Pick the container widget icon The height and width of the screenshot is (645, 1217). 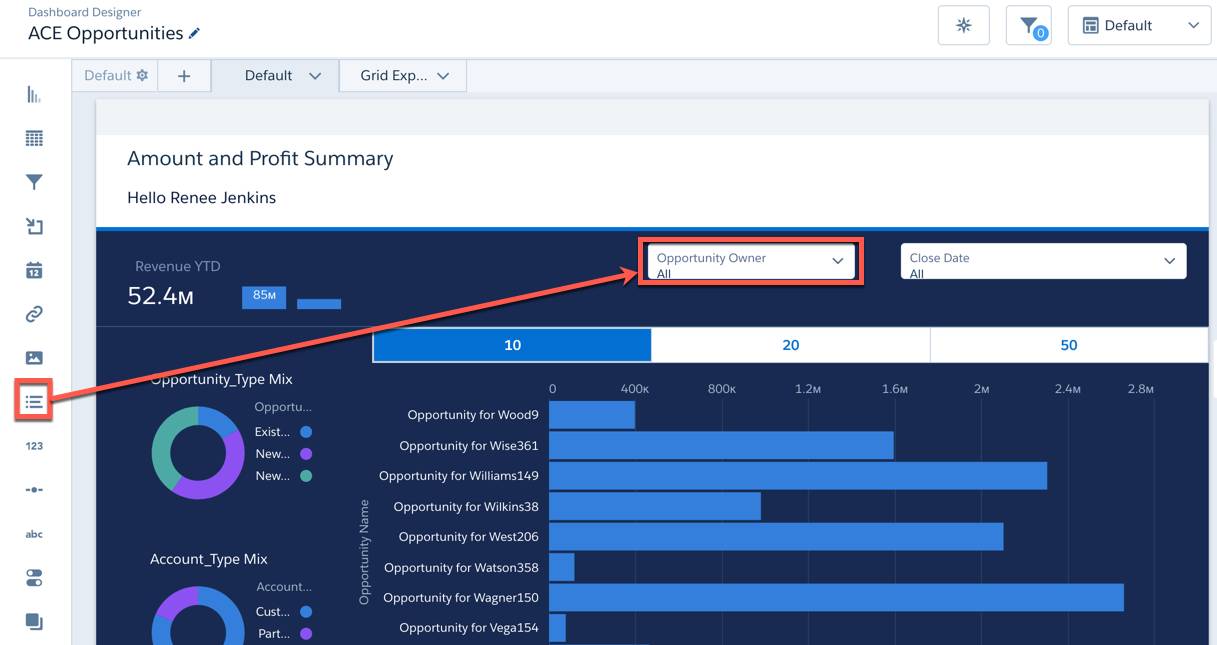(34, 622)
